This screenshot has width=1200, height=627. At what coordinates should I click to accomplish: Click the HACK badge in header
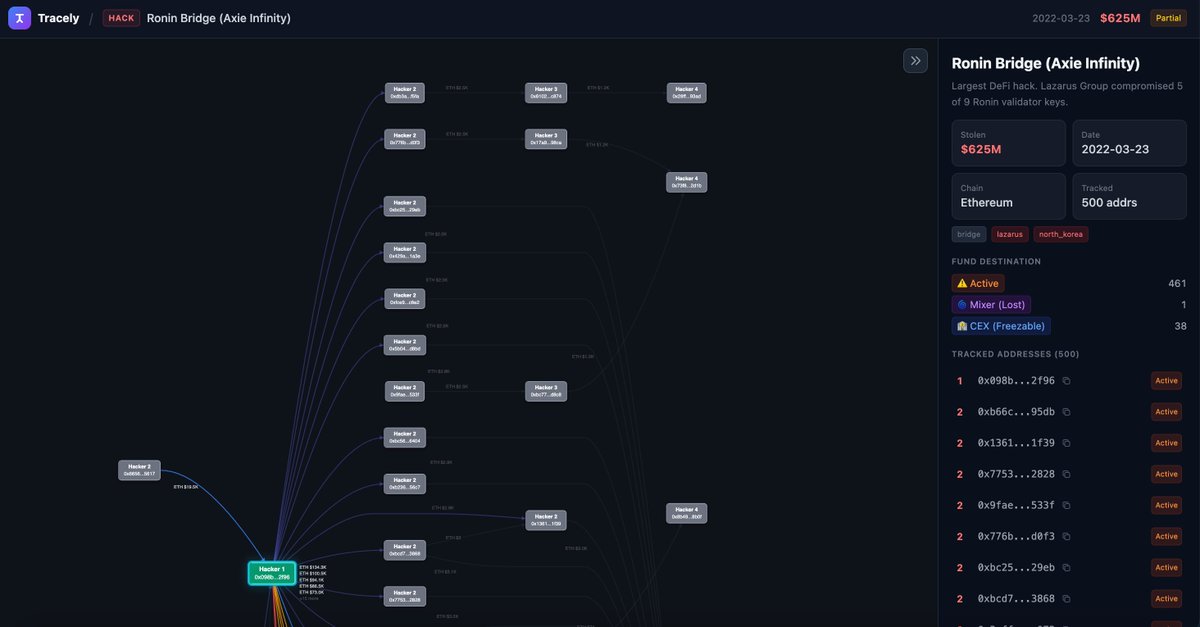tap(121, 18)
